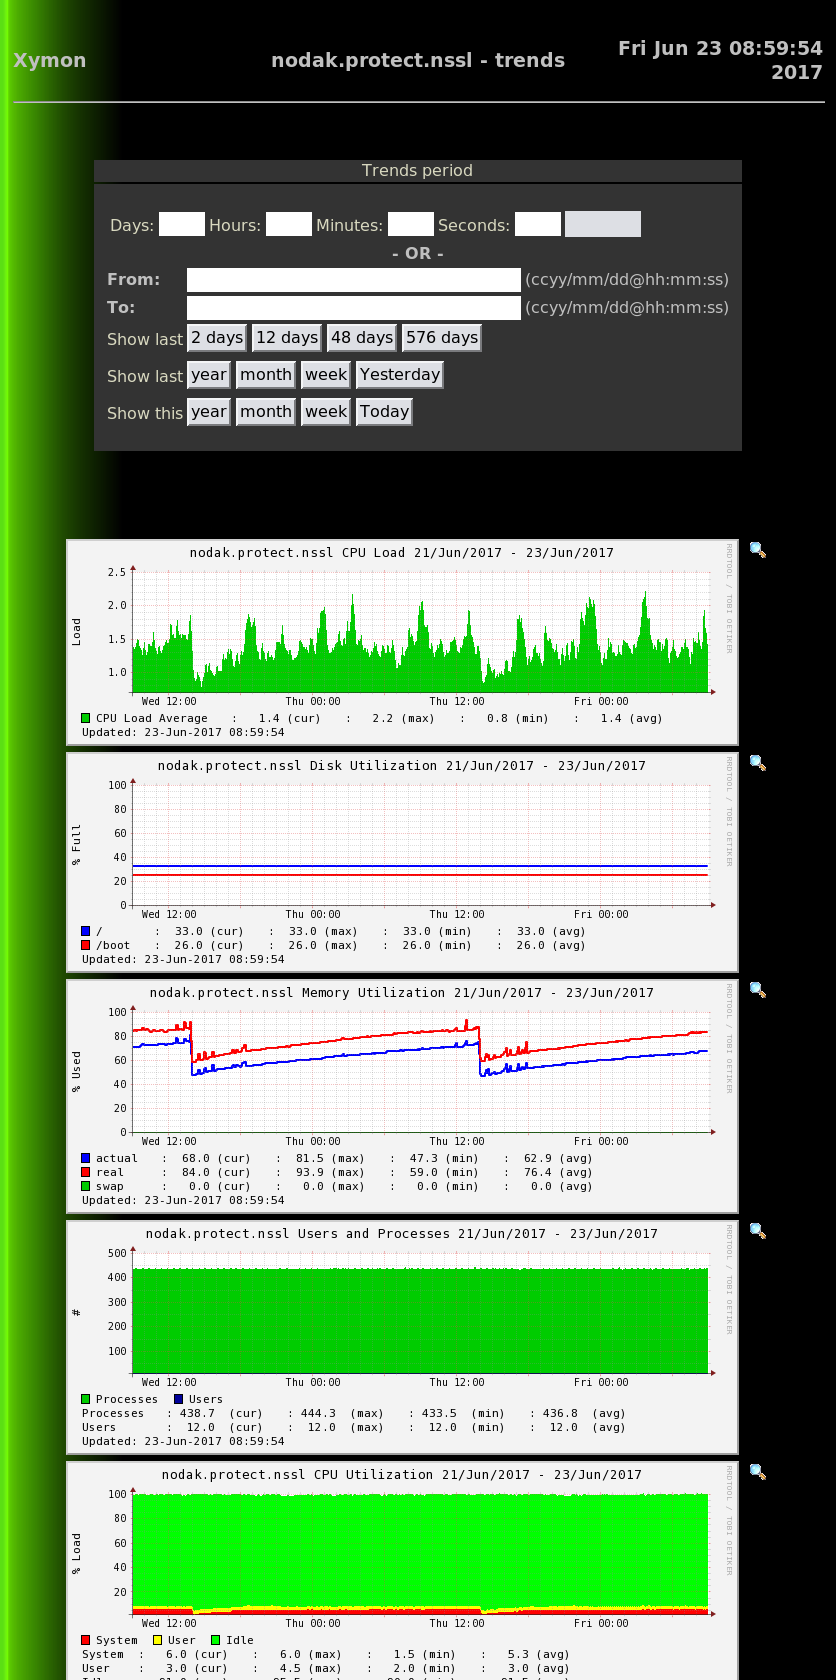Screen dimensions: 840x1680
Task: Select Show last month
Action: 266,375
